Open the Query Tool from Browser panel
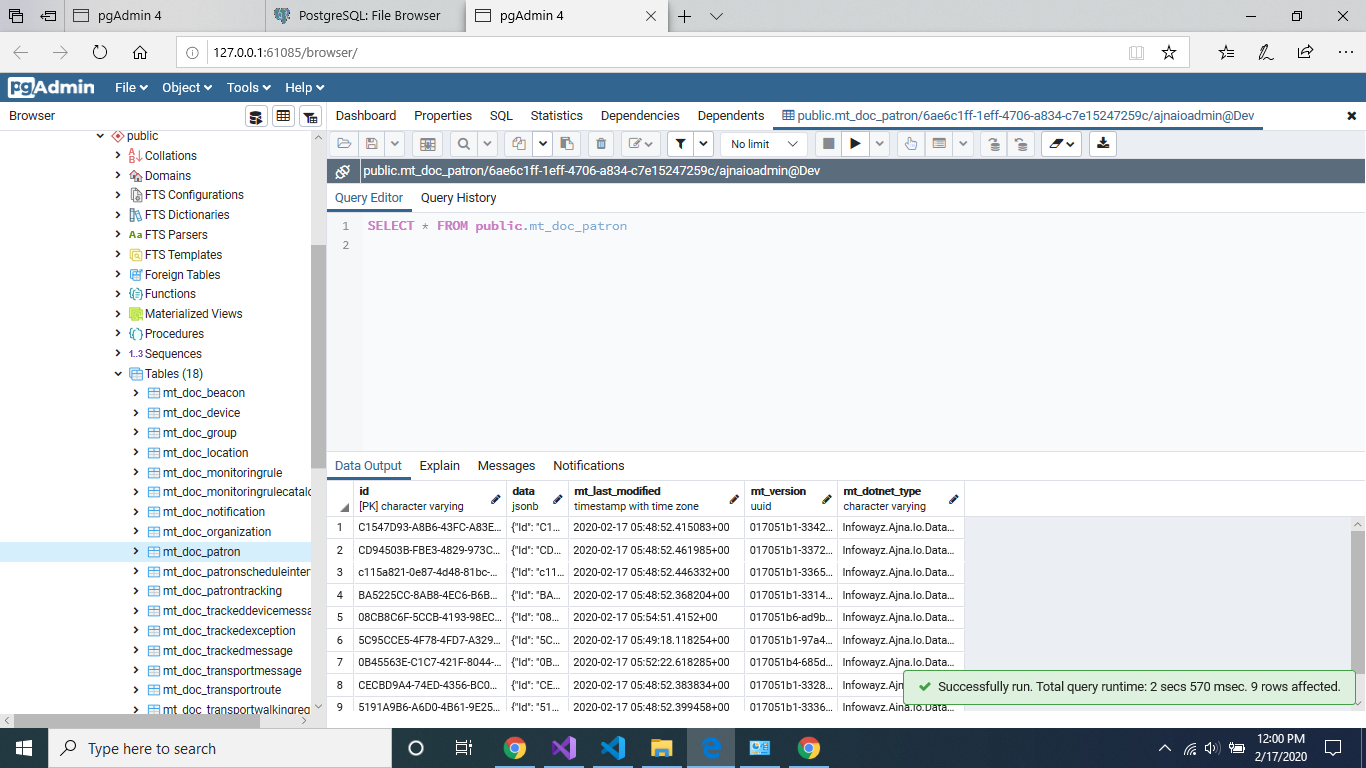The height and width of the screenshot is (768, 1366). point(257,117)
